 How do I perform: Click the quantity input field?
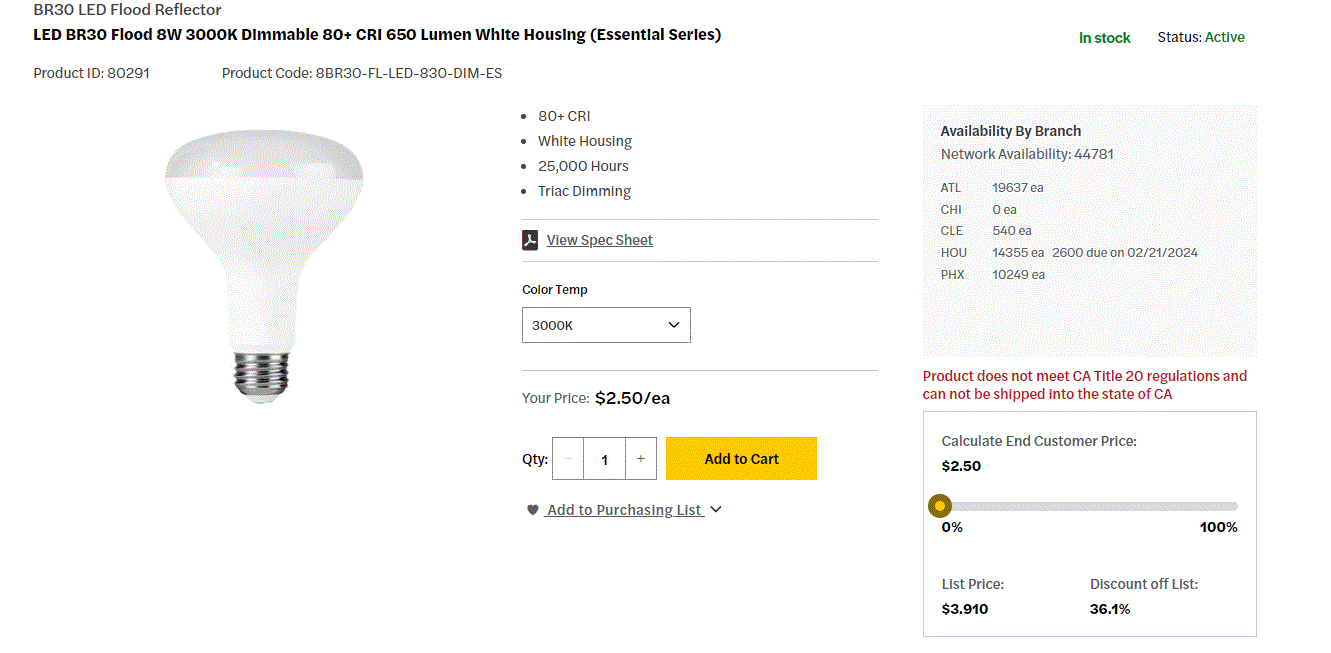tap(604, 459)
